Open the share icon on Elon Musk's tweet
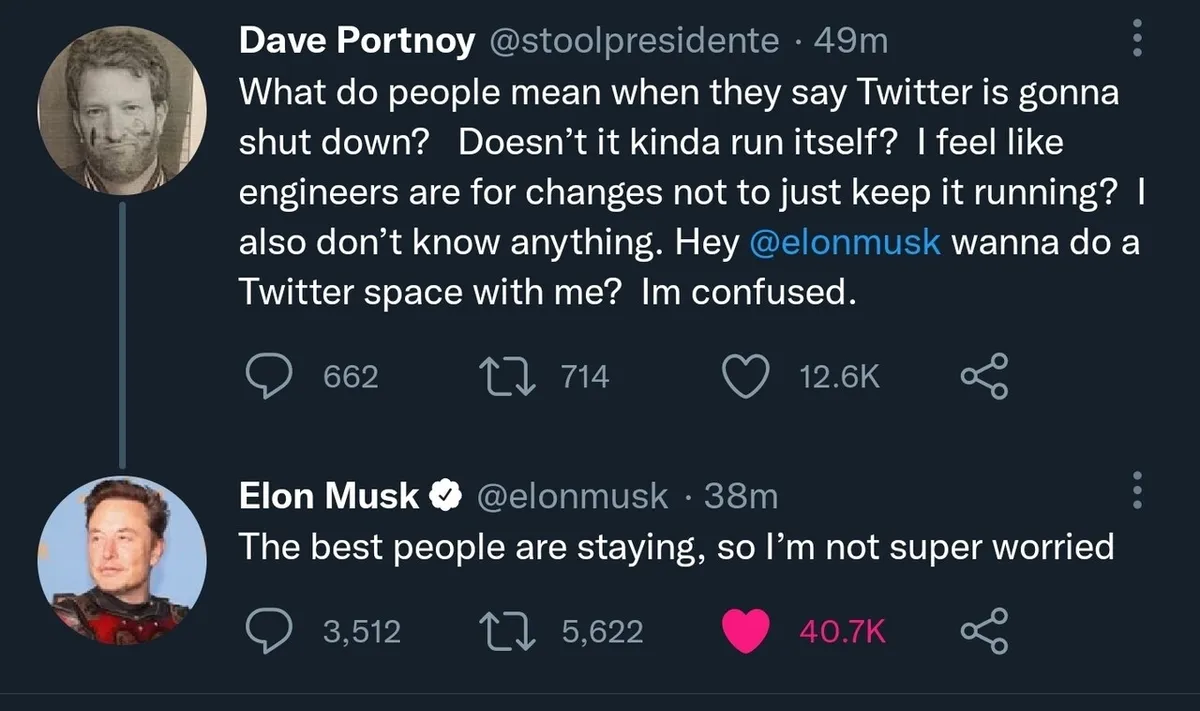This screenshot has height=711, width=1200. pyautogui.click(x=987, y=630)
